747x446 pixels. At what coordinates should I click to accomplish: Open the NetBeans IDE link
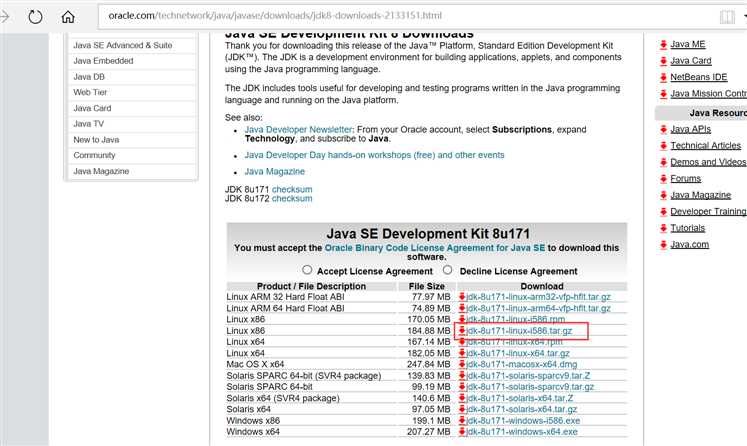(x=698, y=77)
